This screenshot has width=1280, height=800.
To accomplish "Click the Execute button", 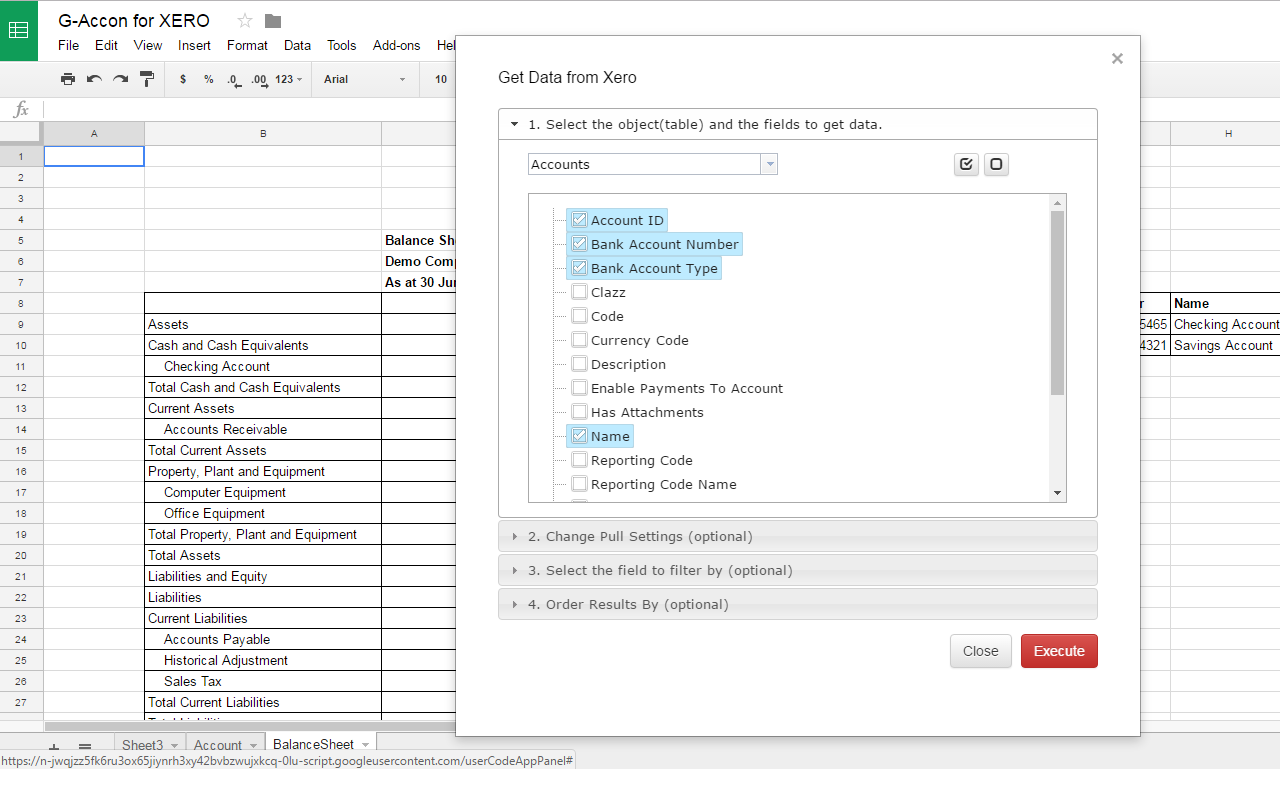I will tap(1059, 651).
